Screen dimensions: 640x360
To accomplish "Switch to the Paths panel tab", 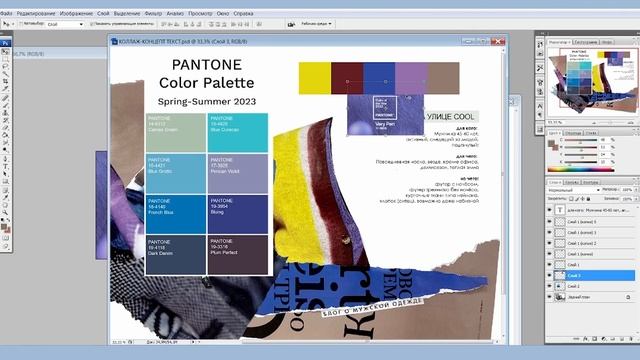I will click(591, 182).
